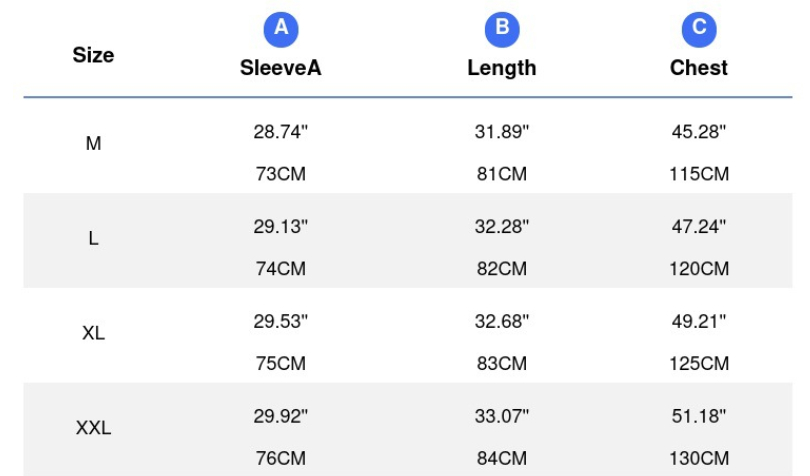810x476 pixels.
Task: Click the 51.18" chest value
Action: [699, 416]
